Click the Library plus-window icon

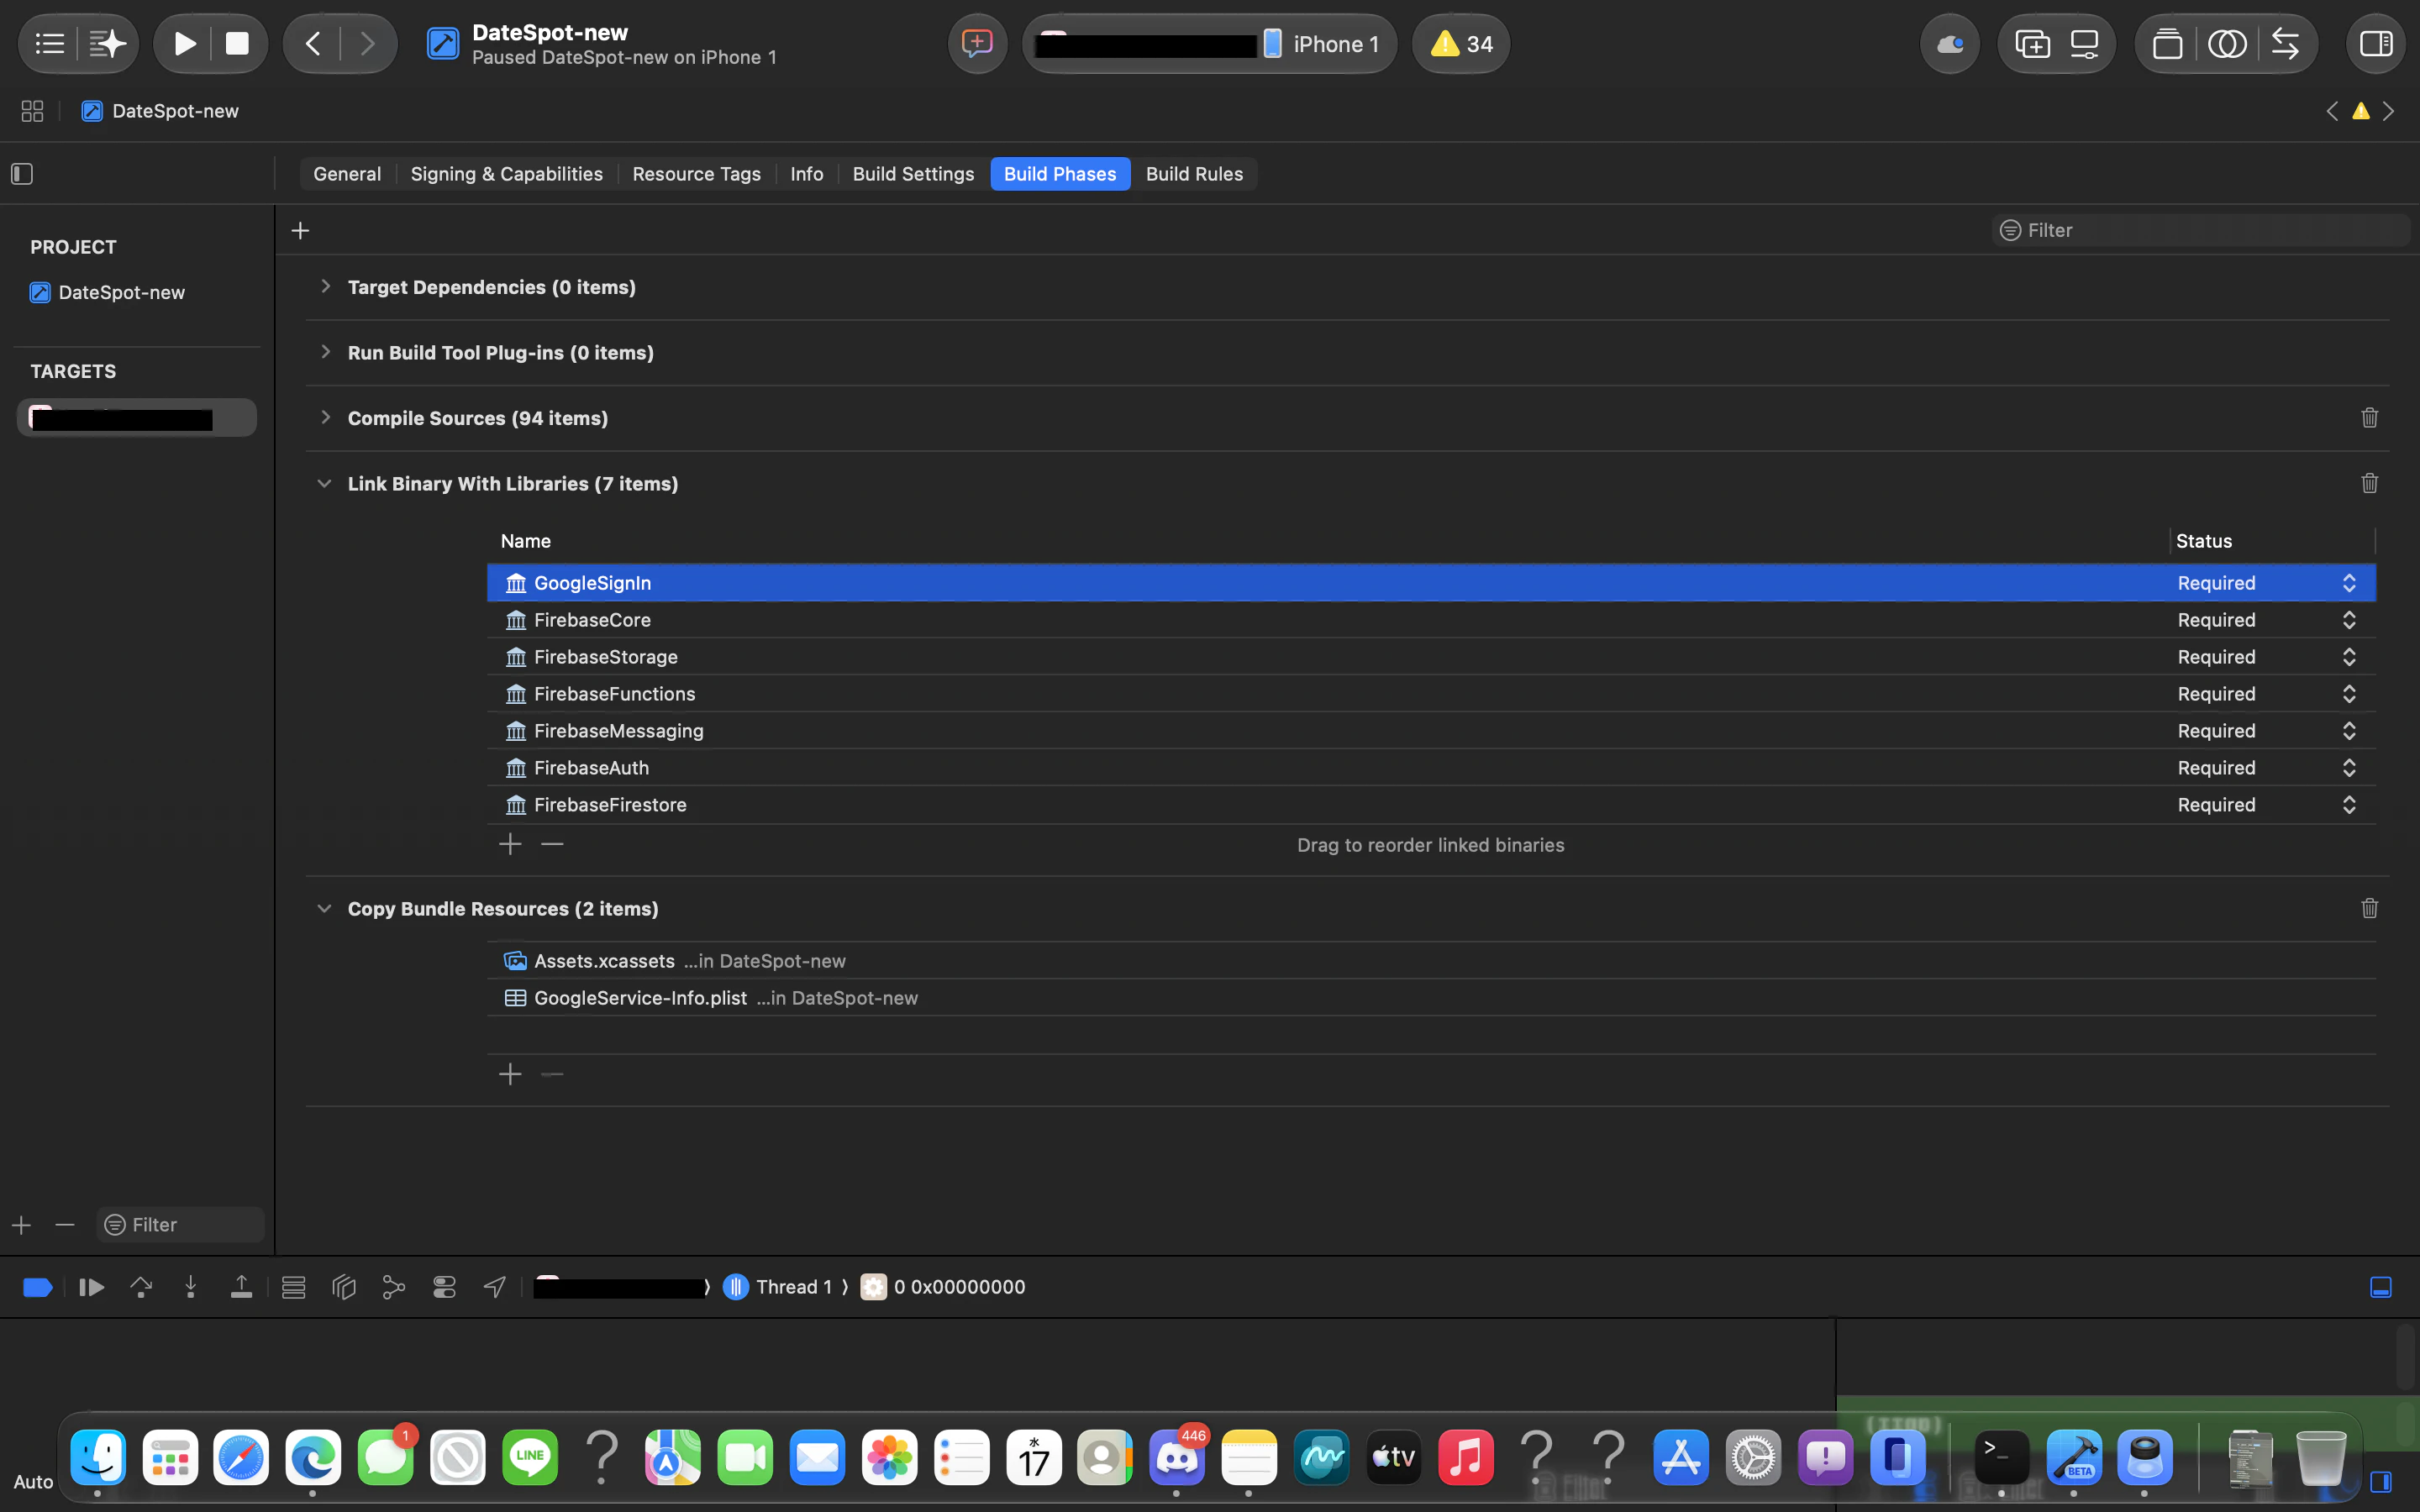click(2032, 44)
